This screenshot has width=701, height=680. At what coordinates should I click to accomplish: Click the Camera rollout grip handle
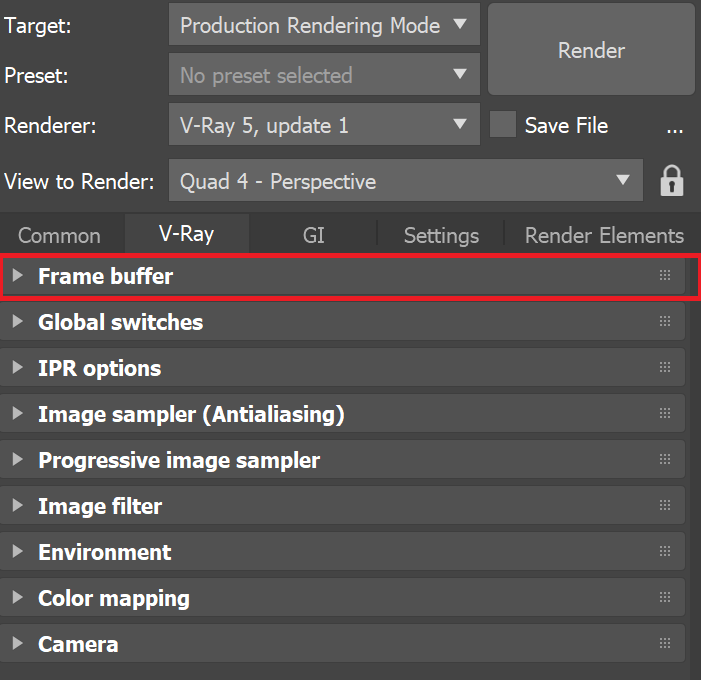(x=665, y=644)
